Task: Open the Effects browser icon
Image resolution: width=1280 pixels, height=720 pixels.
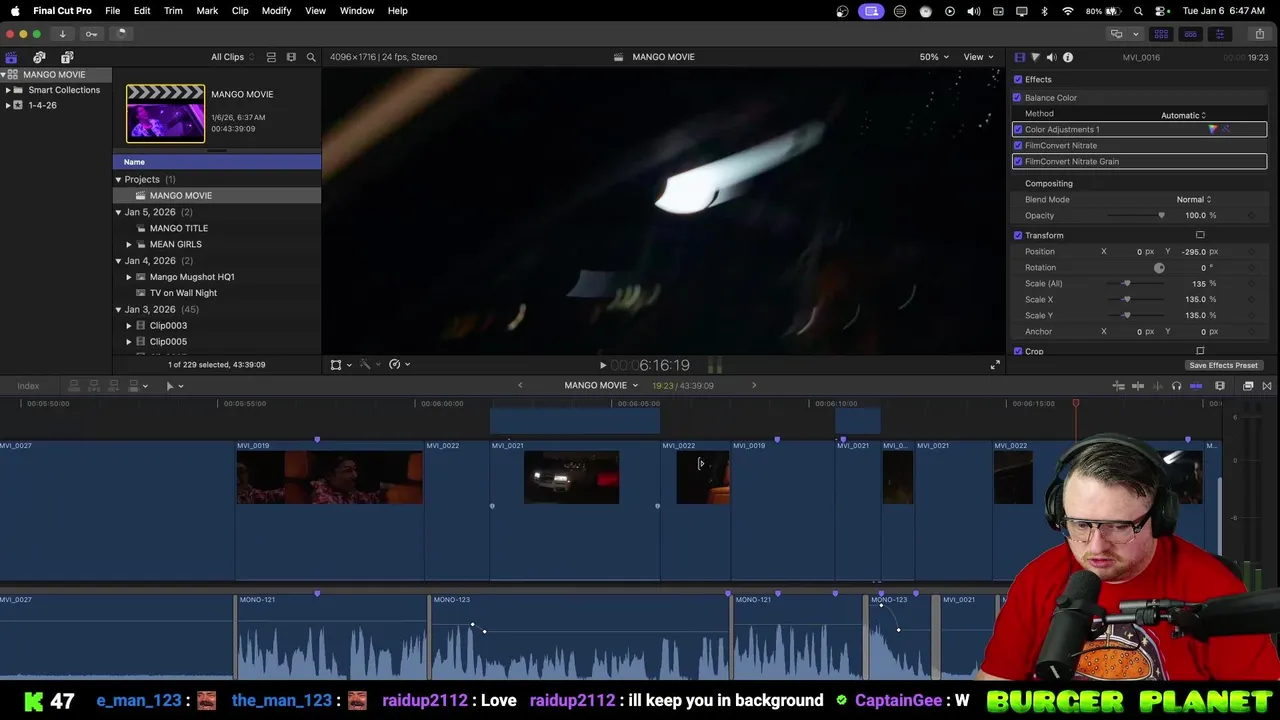Action: coord(1248,386)
